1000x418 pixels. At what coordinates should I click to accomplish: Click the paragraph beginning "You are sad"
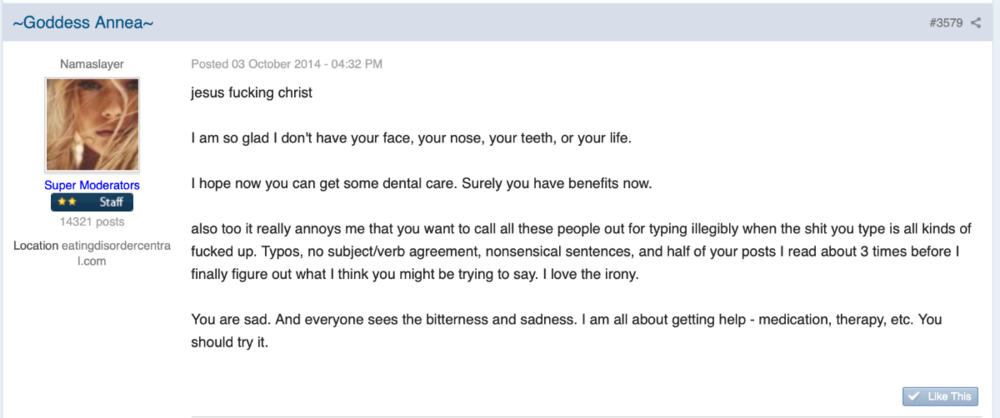pos(566,331)
